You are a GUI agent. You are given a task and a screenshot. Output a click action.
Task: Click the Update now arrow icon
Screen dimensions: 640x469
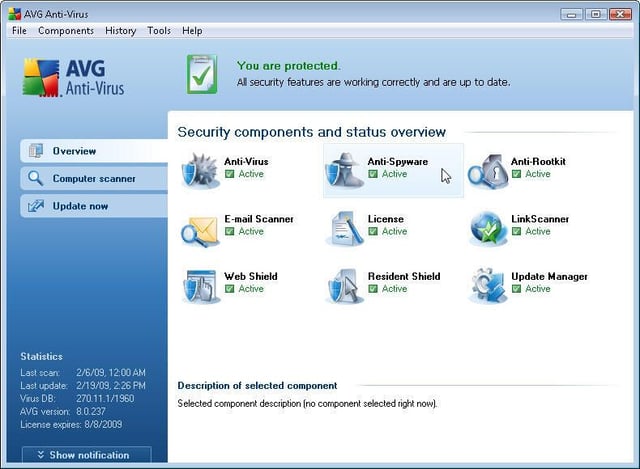point(36,206)
